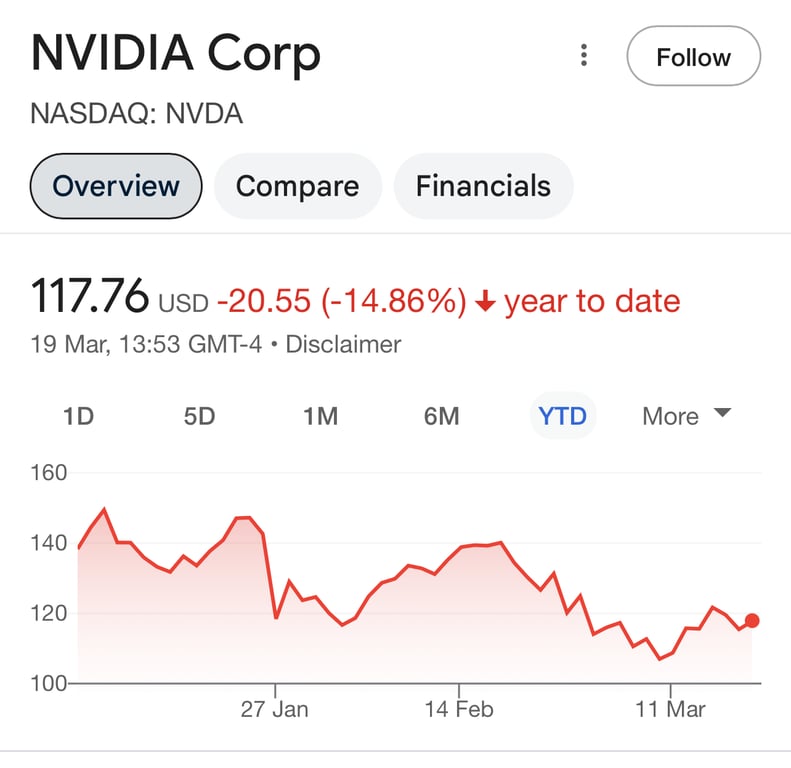This screenshot has height=768, width=791.
Task: Open the three-dot more options menu
Action: coord(584,56)
